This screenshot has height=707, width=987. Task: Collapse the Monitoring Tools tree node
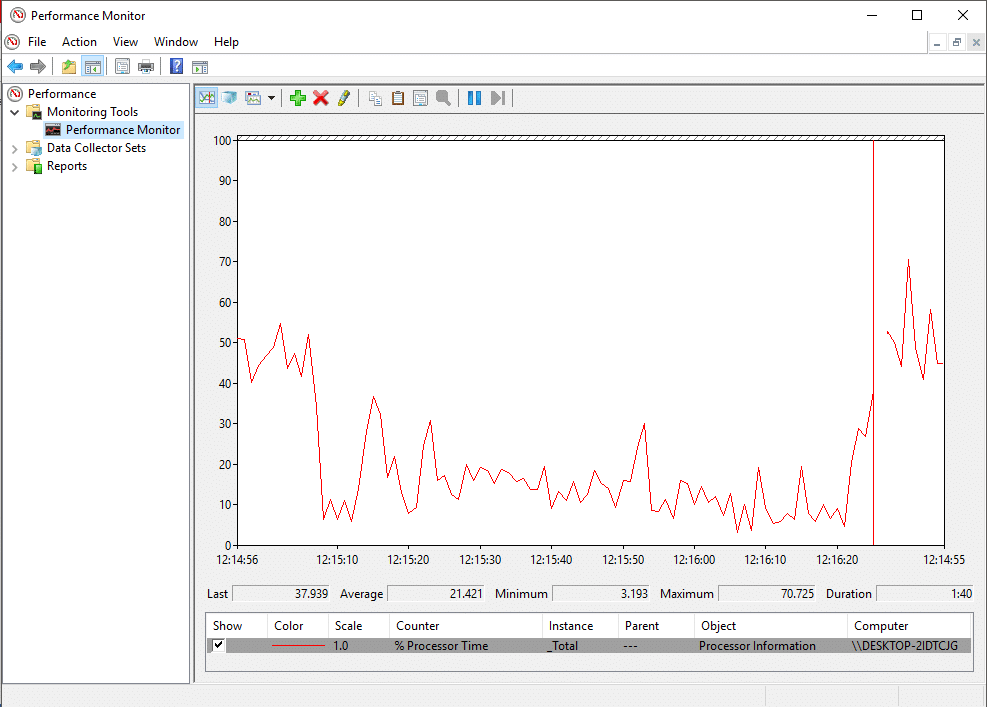(15, 112)
